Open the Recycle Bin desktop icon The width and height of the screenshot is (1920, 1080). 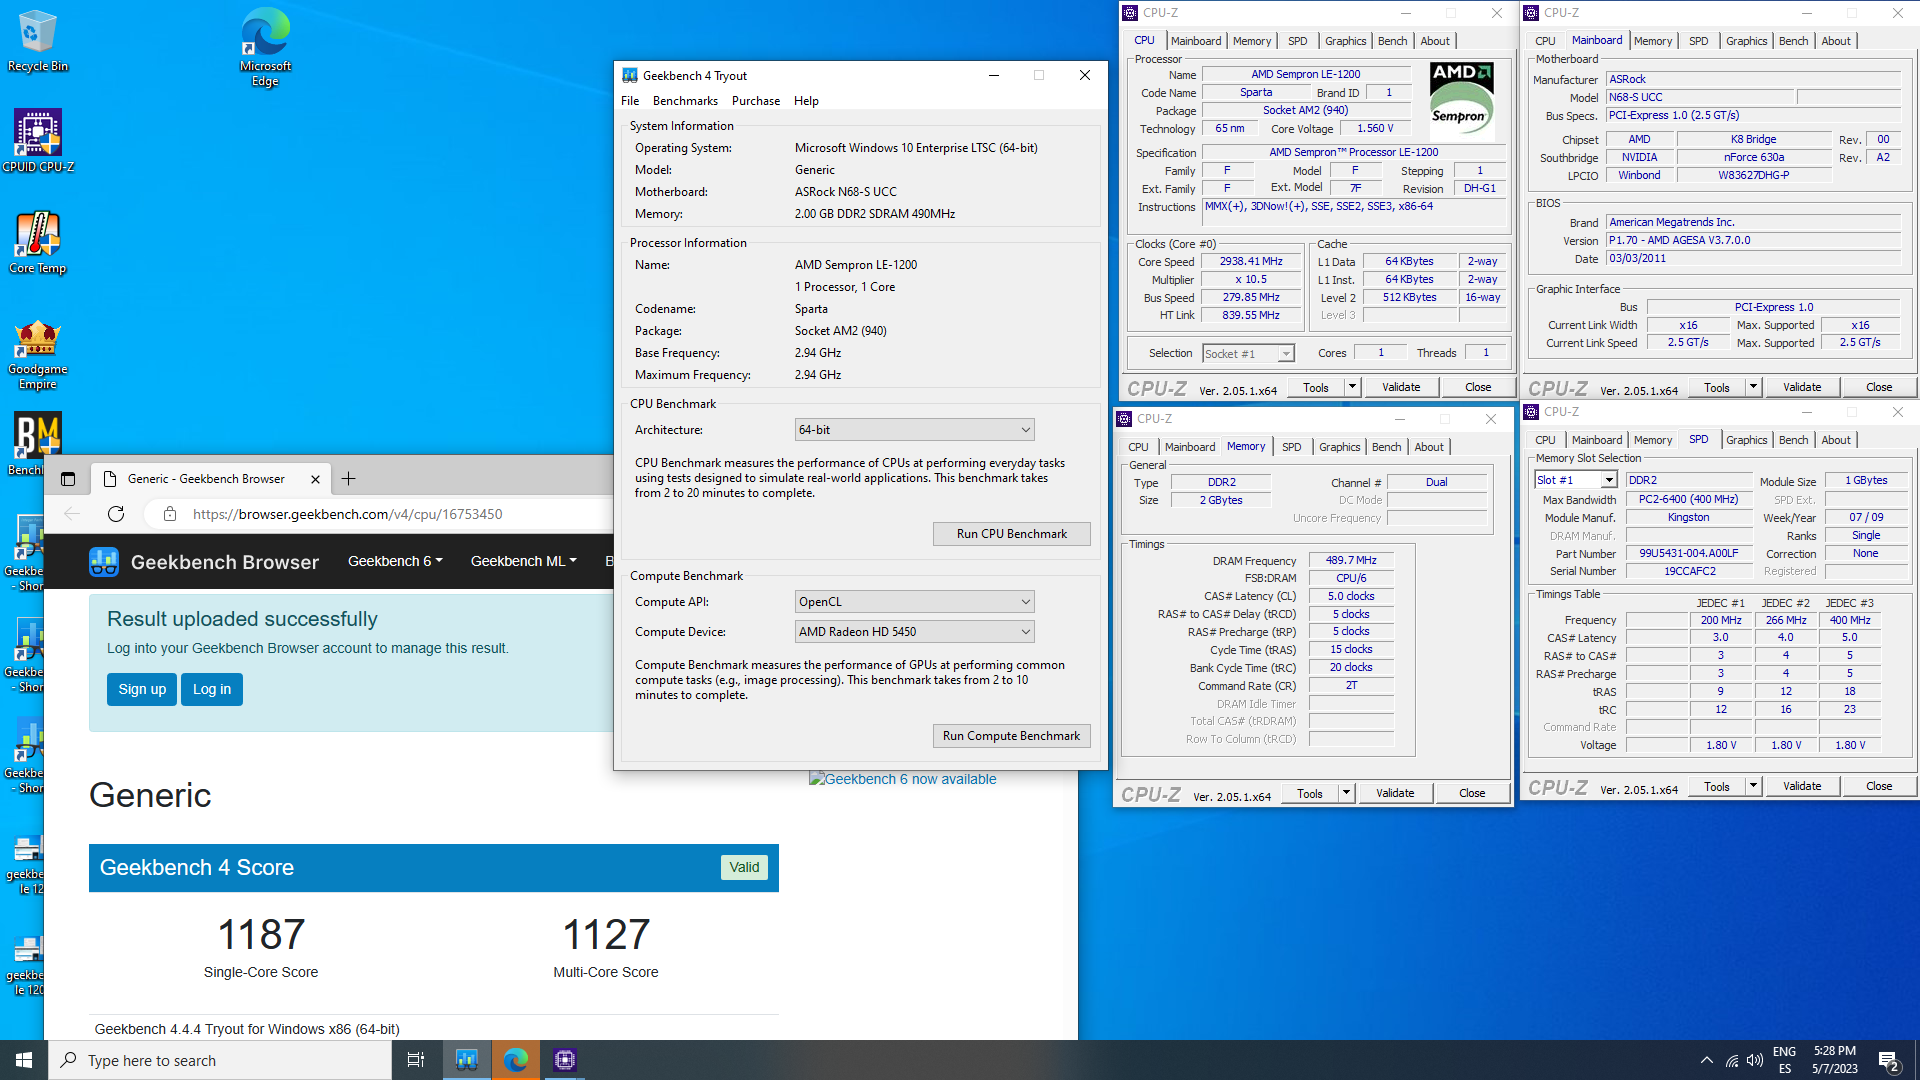37,41
